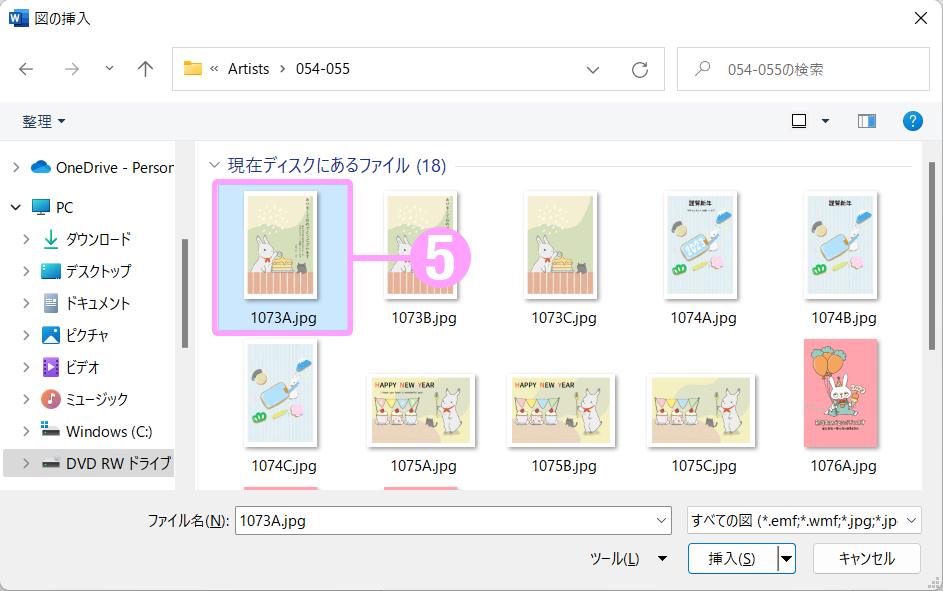
Task: Click the Back navigation arrow
Action: click(x=27, y=69)
